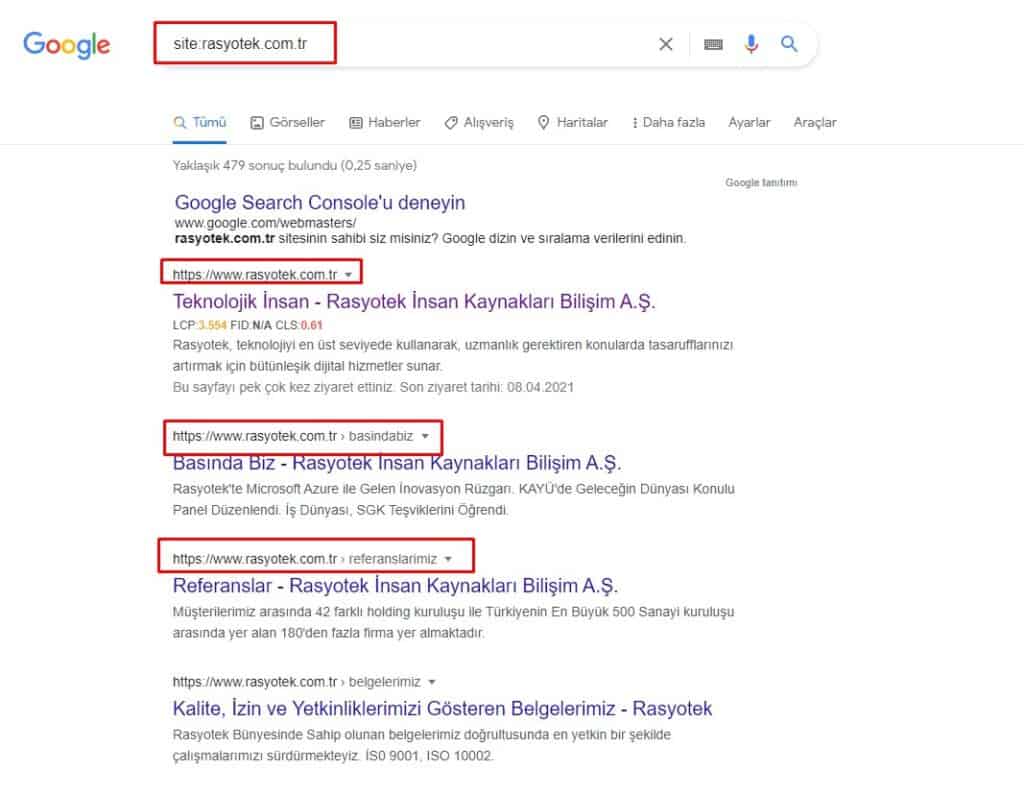Click the Haritalar map pin icon
The width and height of the screenshot is (1024, 794).
tap(542, 121)
